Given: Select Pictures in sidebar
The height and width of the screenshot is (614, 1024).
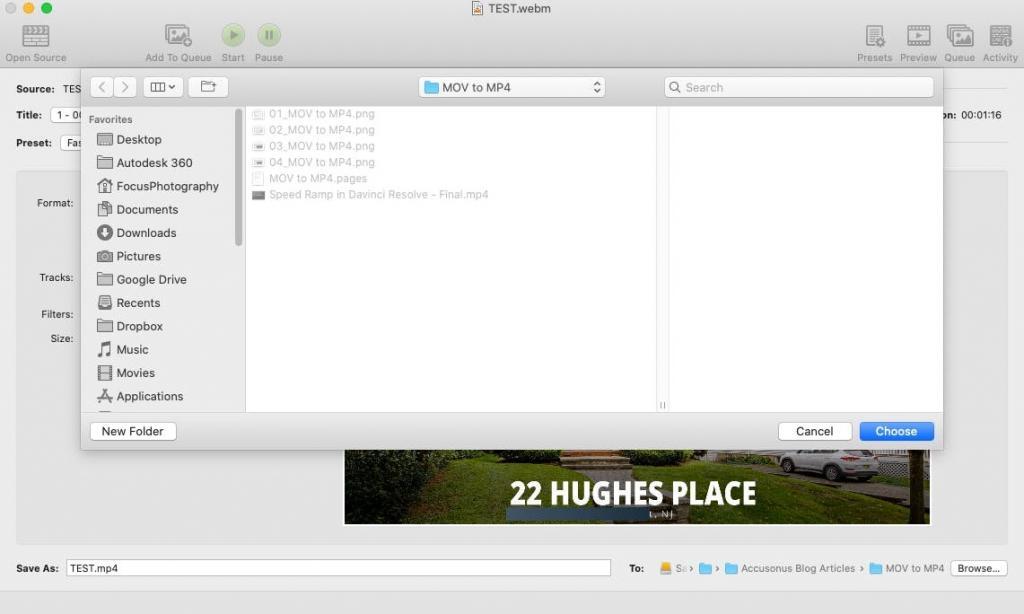Looking at the screenshot, I should [129, 257].
